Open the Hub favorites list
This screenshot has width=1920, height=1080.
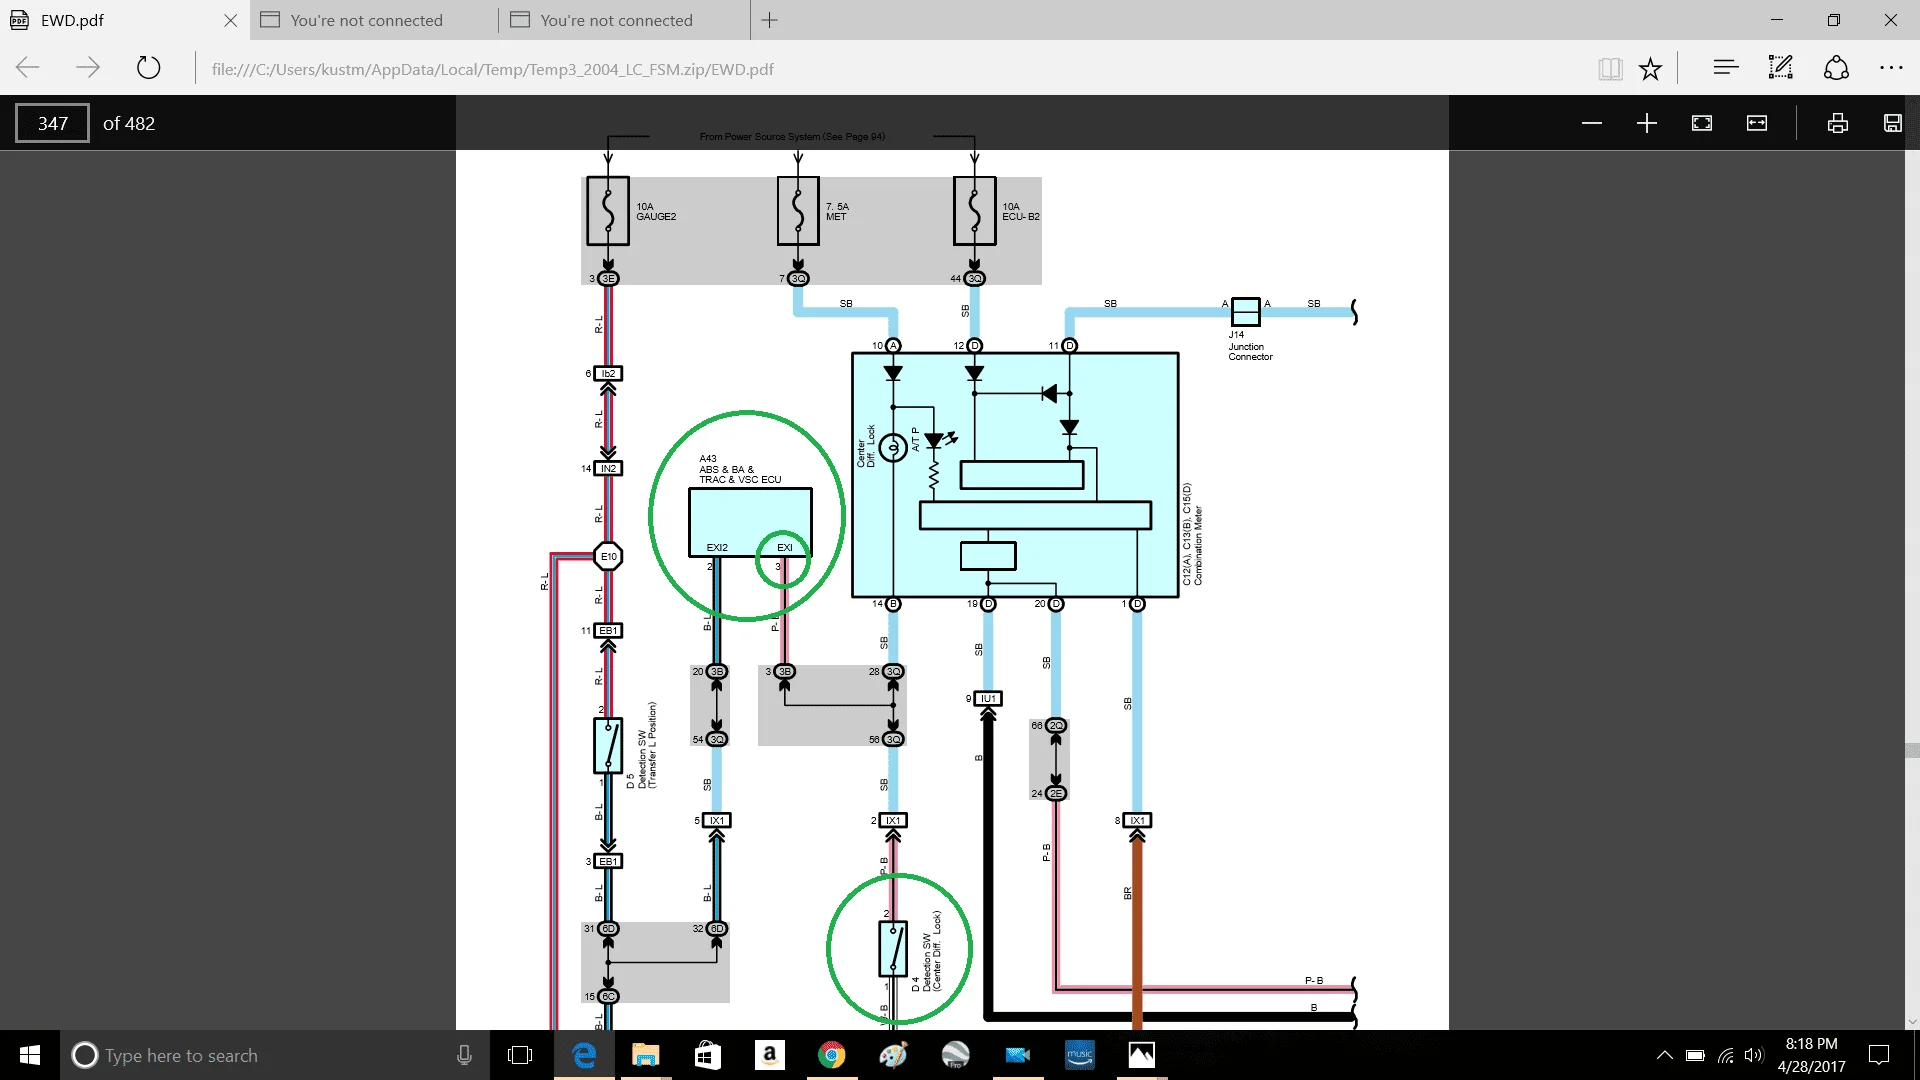point(1725,68)
